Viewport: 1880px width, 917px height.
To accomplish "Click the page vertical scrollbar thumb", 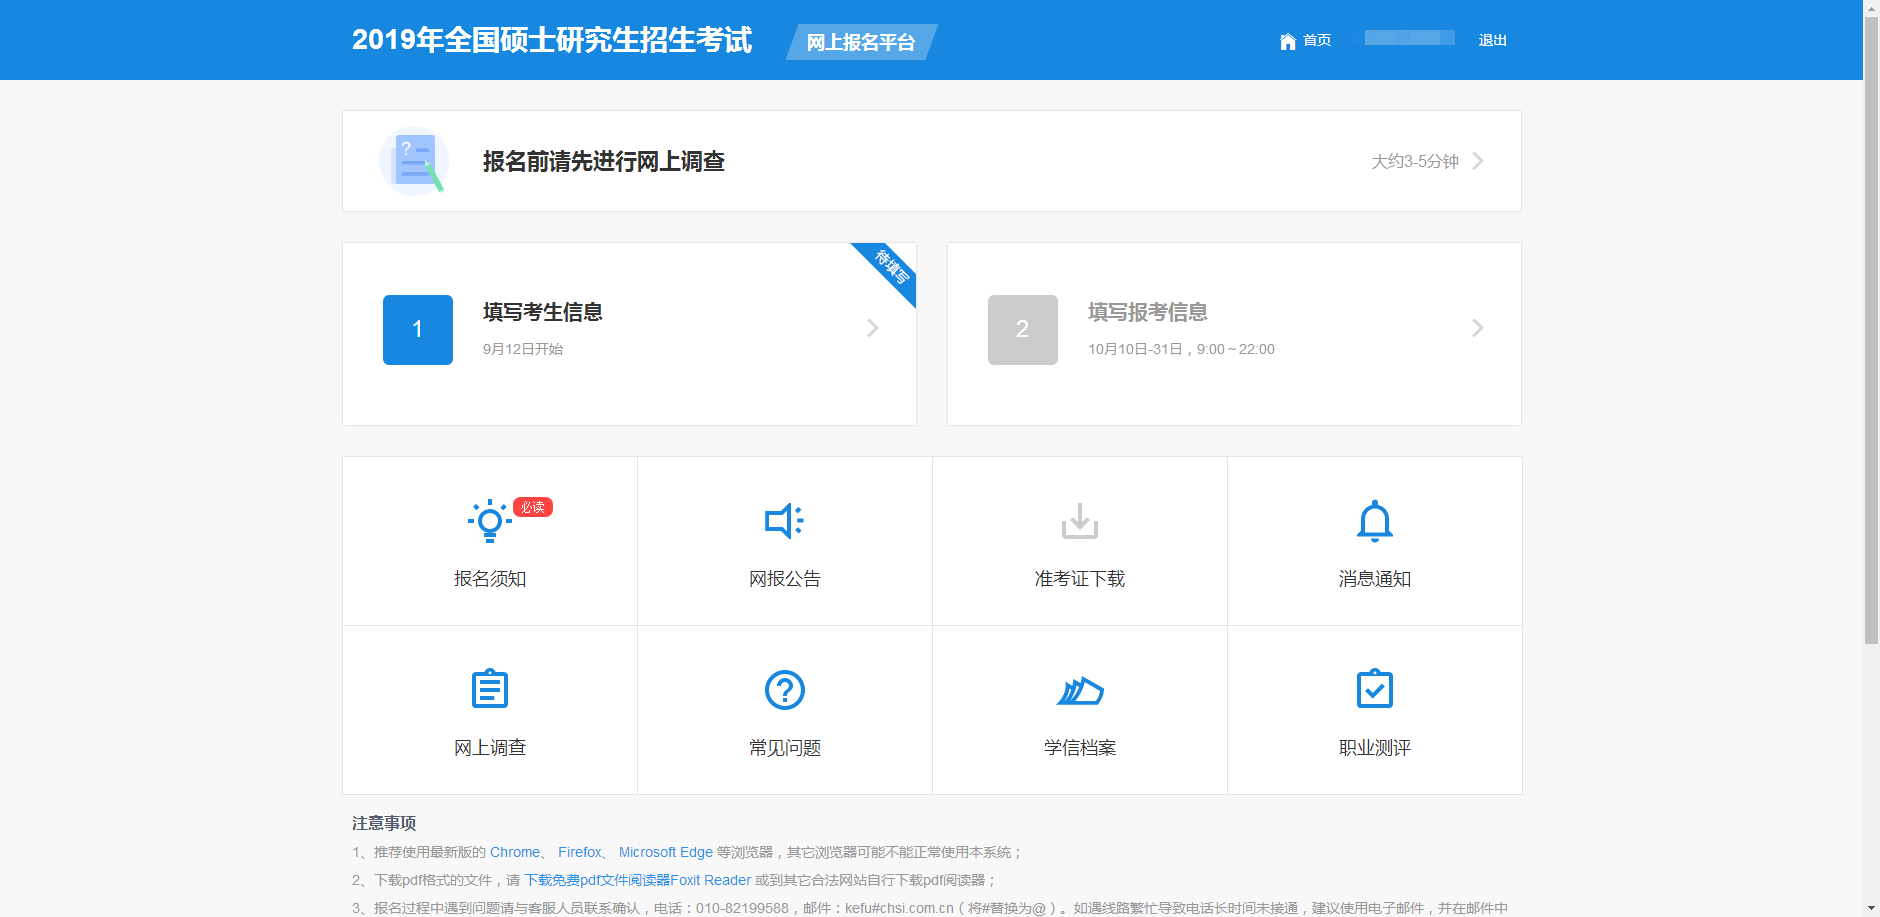I will (x=1871, y=330).
